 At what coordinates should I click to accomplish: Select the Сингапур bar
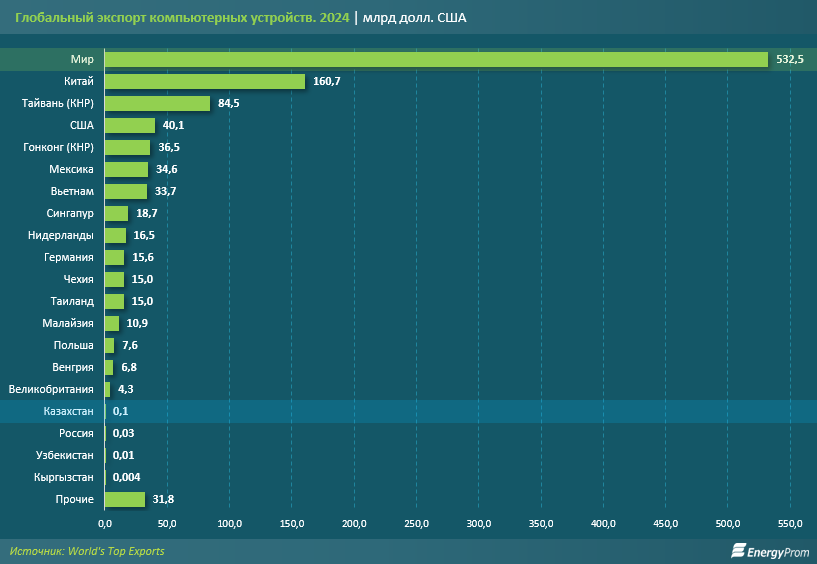[x=116, y=213]
